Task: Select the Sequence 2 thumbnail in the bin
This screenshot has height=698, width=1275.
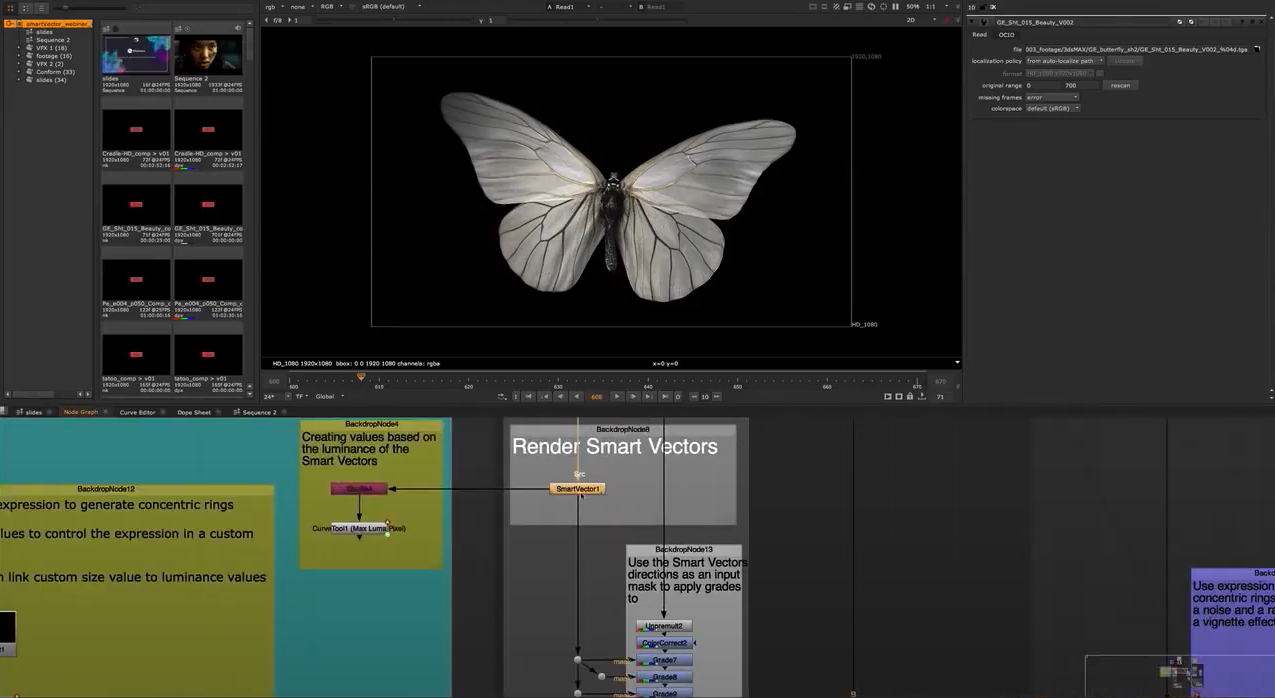Action: [208, 57]
